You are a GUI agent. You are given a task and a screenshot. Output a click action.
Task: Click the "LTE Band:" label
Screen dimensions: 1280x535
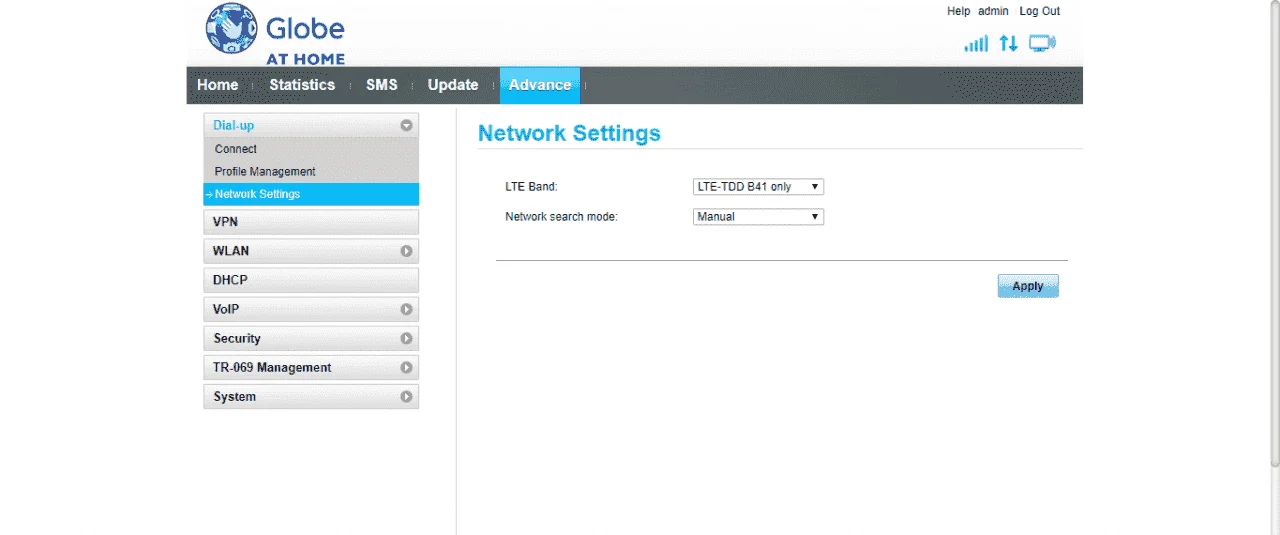point(531,187)
